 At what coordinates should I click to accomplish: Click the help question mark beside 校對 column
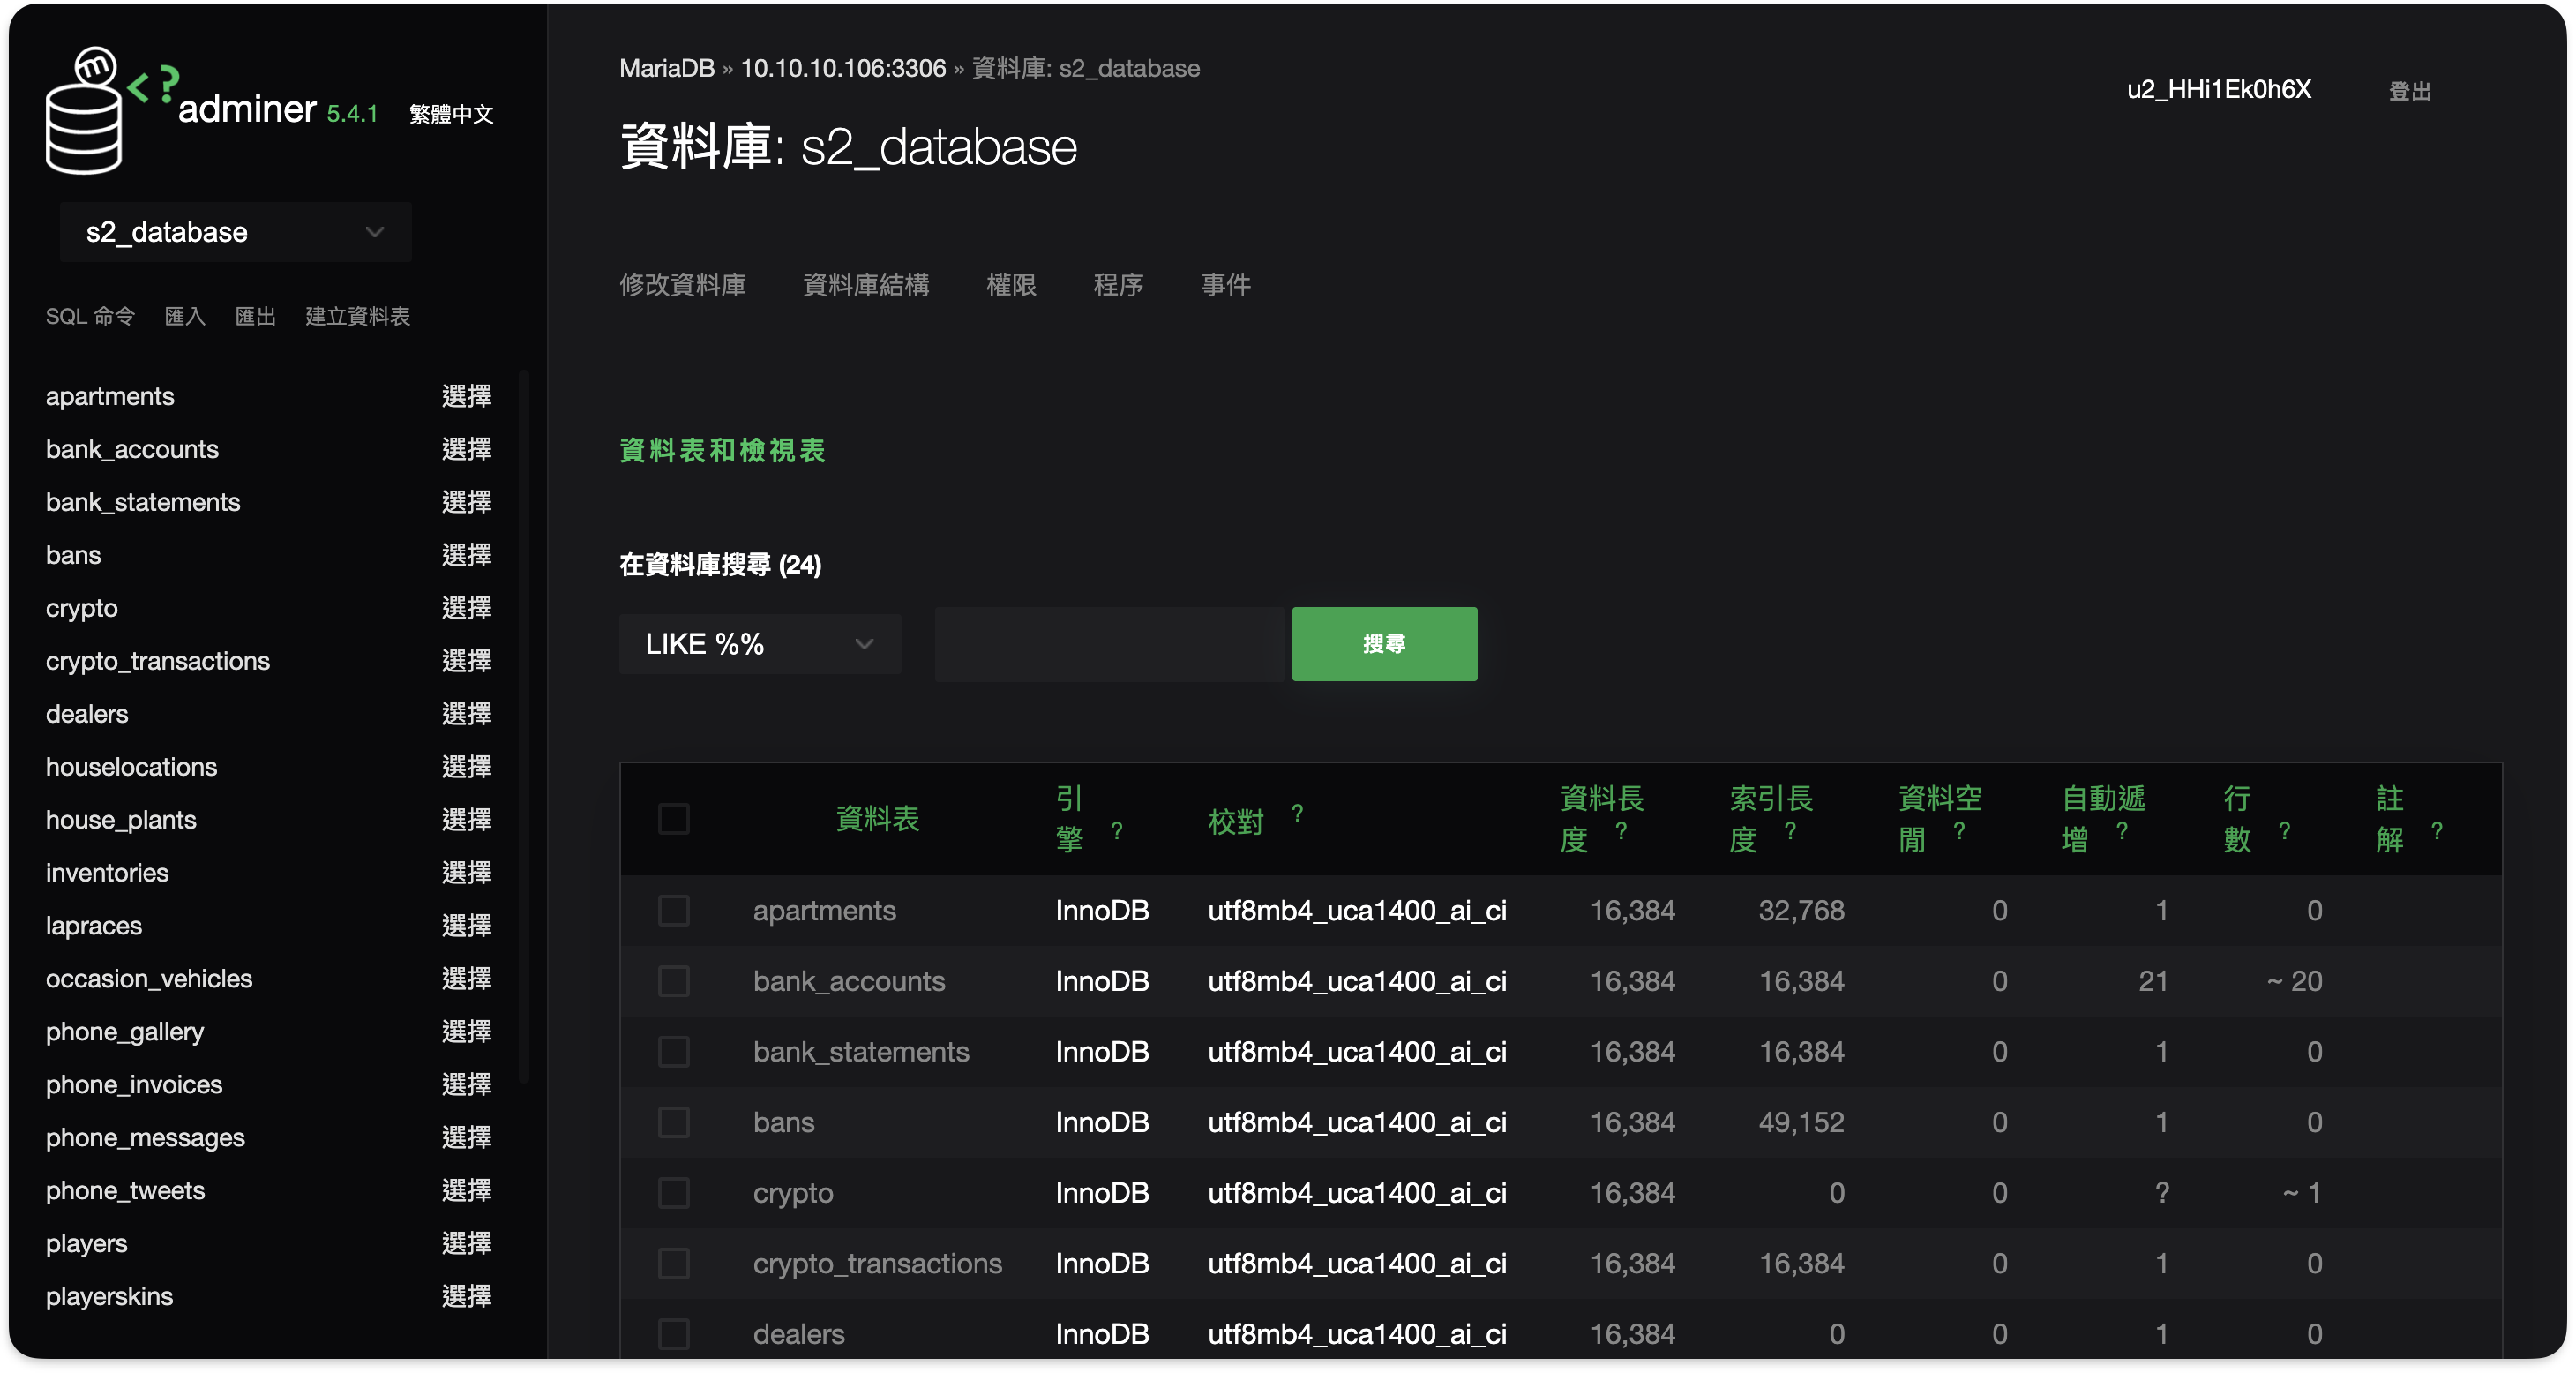(x=1297, y=813)
